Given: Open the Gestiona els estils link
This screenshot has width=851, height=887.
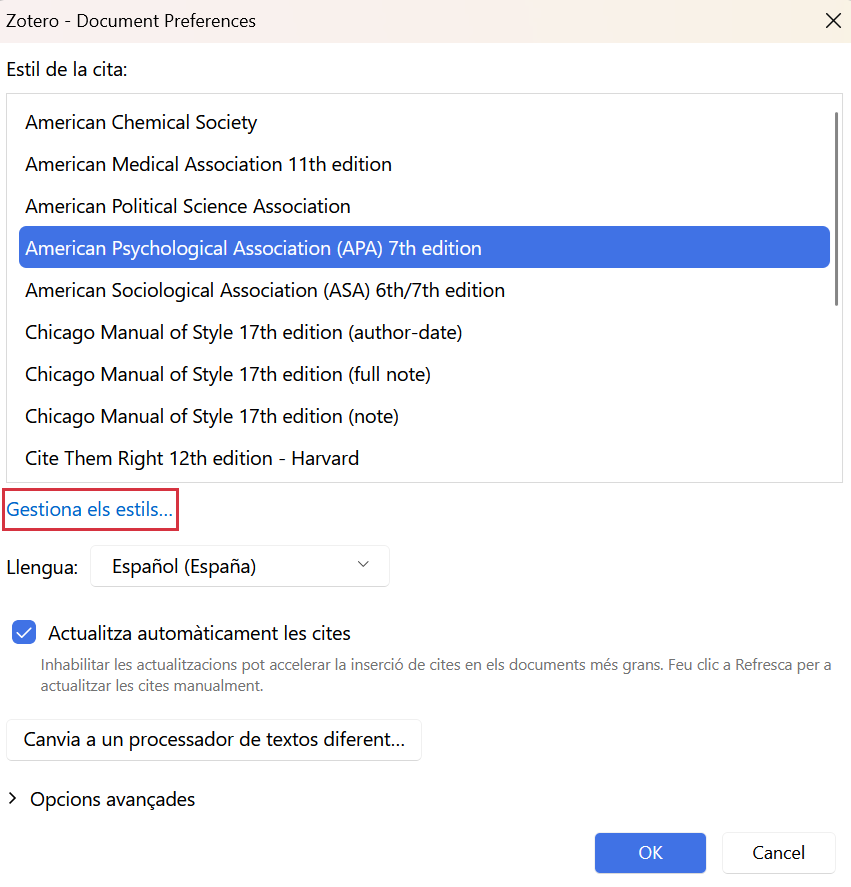Looking at the screenshot, I should pyautogui.click(x=89, y=509).
